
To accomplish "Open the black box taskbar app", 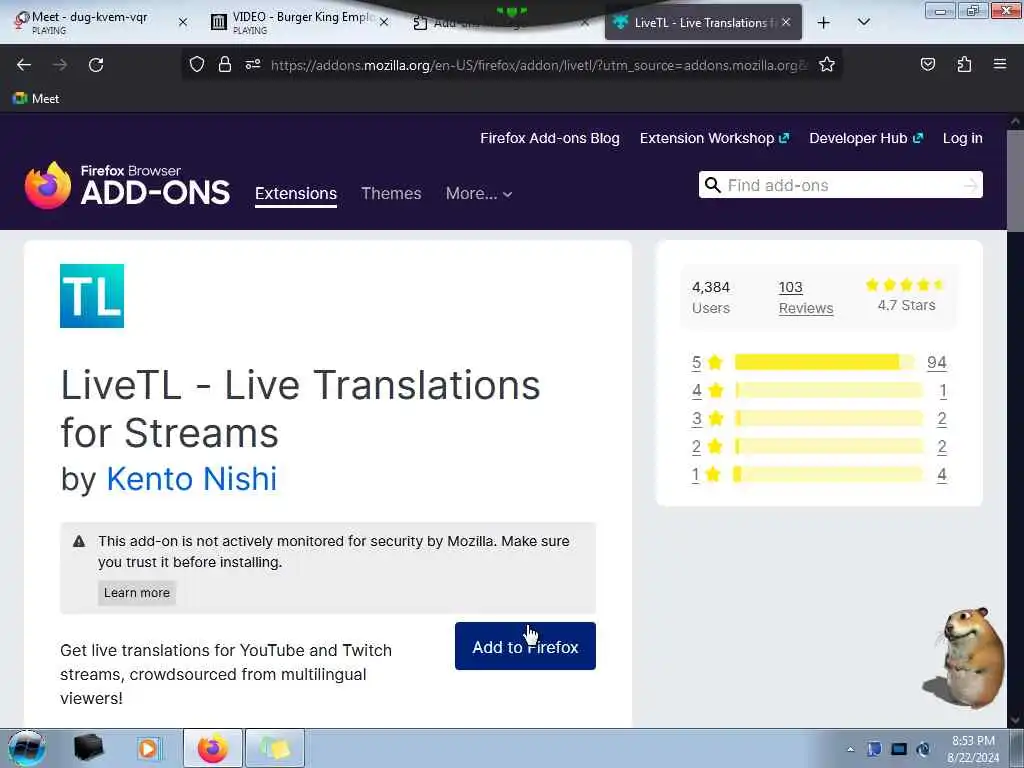I will click(x=89, y=748).
